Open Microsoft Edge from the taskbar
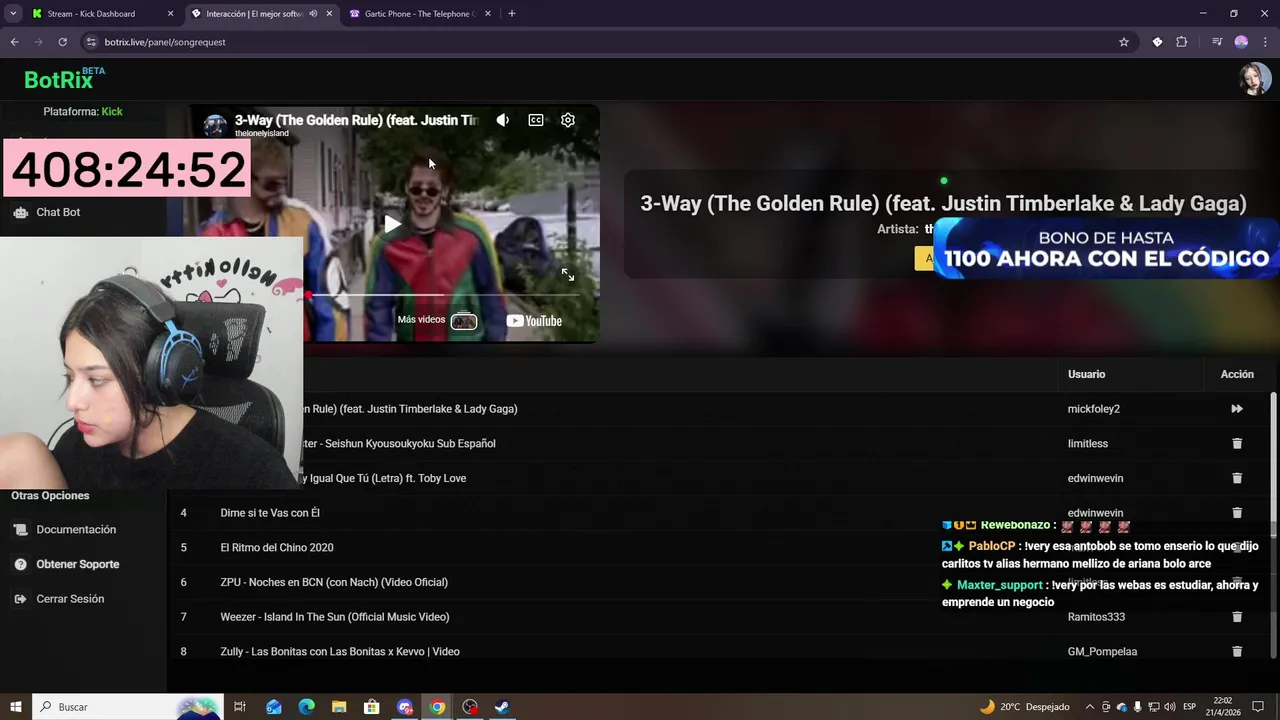Screen dimensions: 1280x720 pos(306,707)
